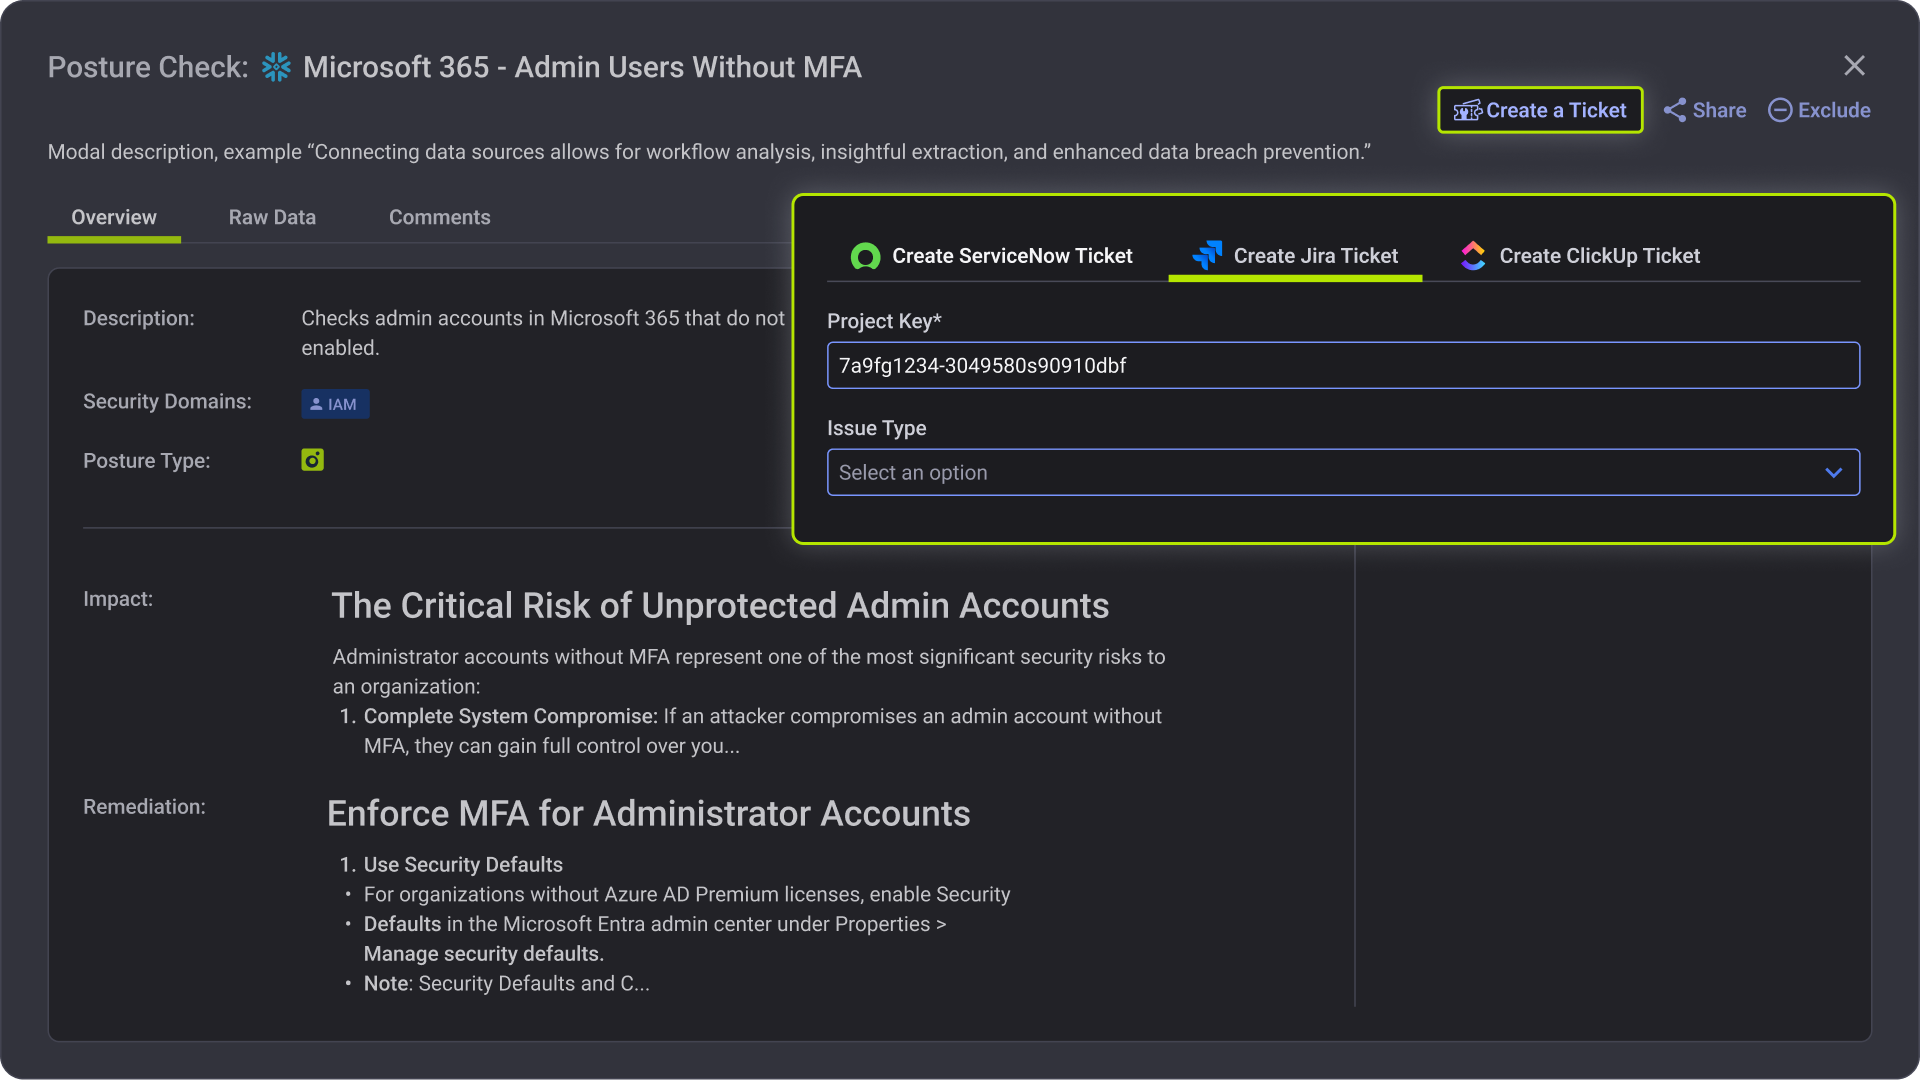Click heading 'The Critical Risk of Unprotected Admin Accounts'
This screenshot has height=1080, width=1920.
tap(720, 606)
